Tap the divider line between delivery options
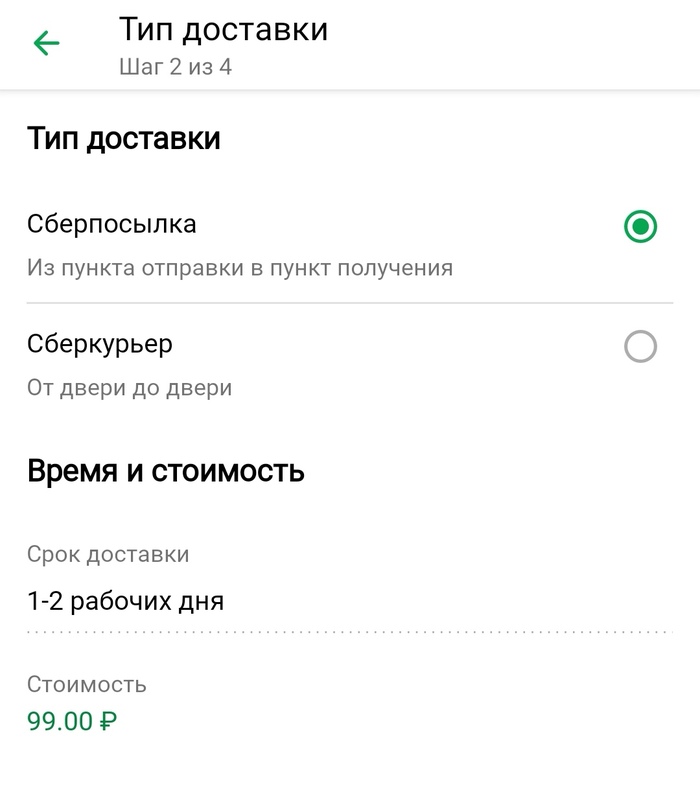Screen dimensions: 700x790 (x=350, y=302)
